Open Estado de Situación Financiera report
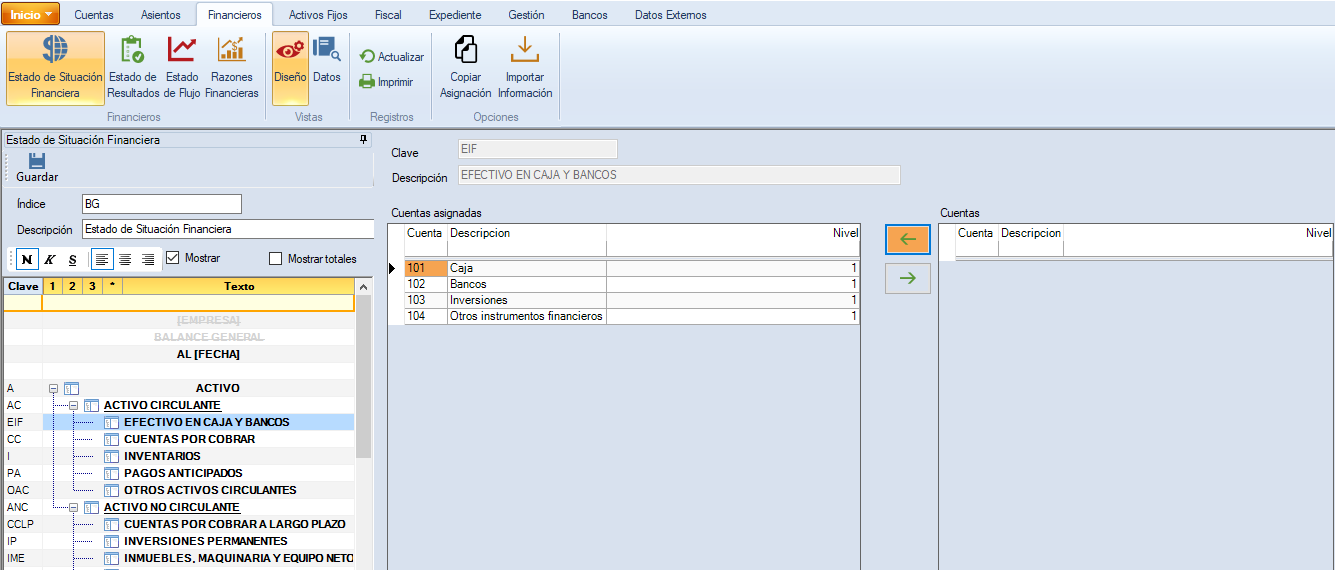Image resolution: width=1335 pixels, height=570 pixels. point(55,67)
